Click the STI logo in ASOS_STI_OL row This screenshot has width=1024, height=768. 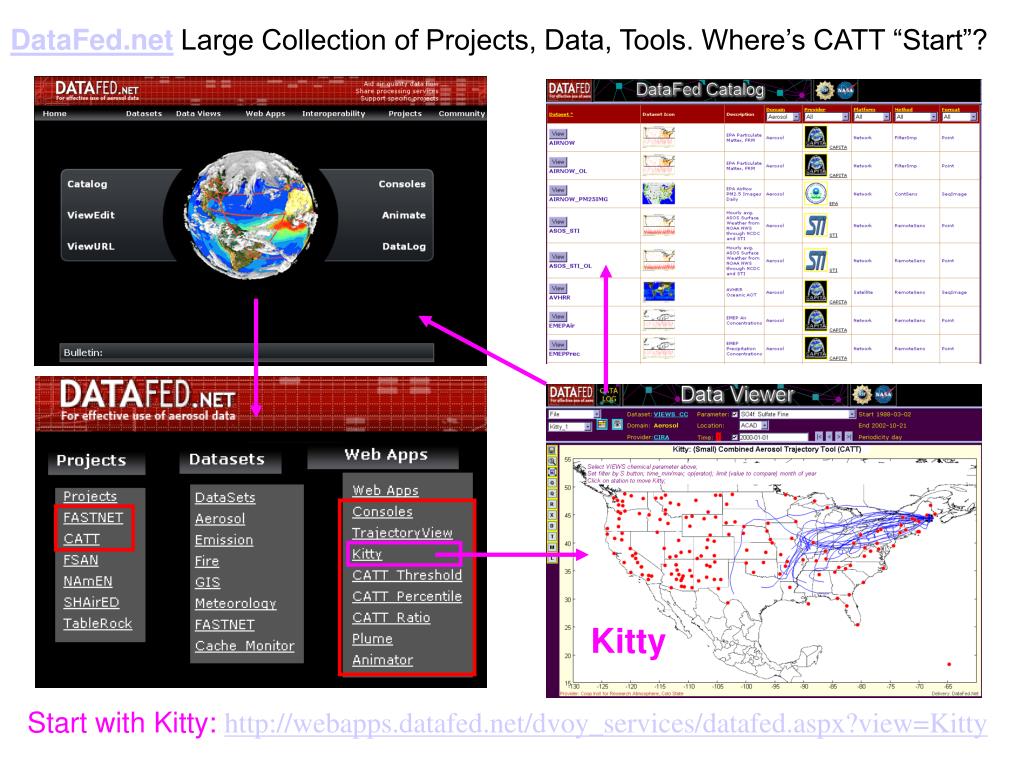point(816,261)
